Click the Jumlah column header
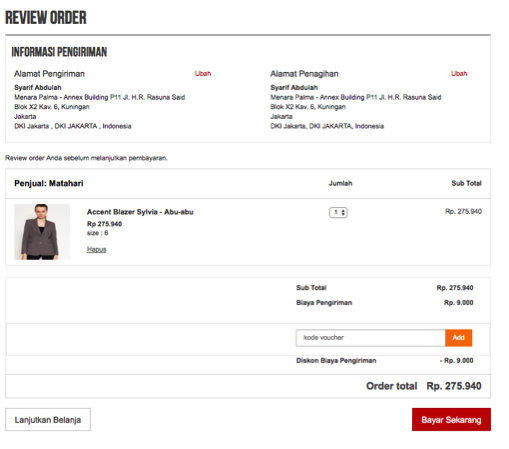Viewport: 509px width, 449px height. (x=340, y=183)
